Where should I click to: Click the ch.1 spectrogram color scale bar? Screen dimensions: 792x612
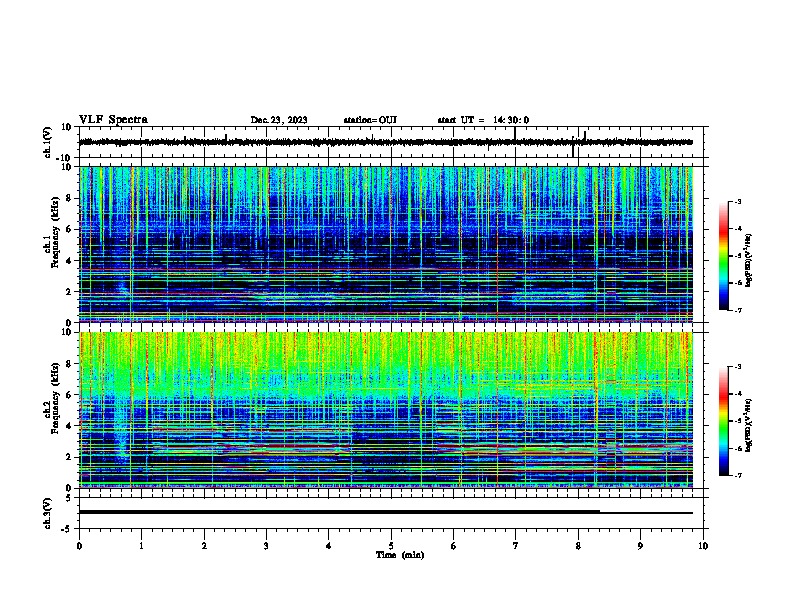(x=723, y=256)
